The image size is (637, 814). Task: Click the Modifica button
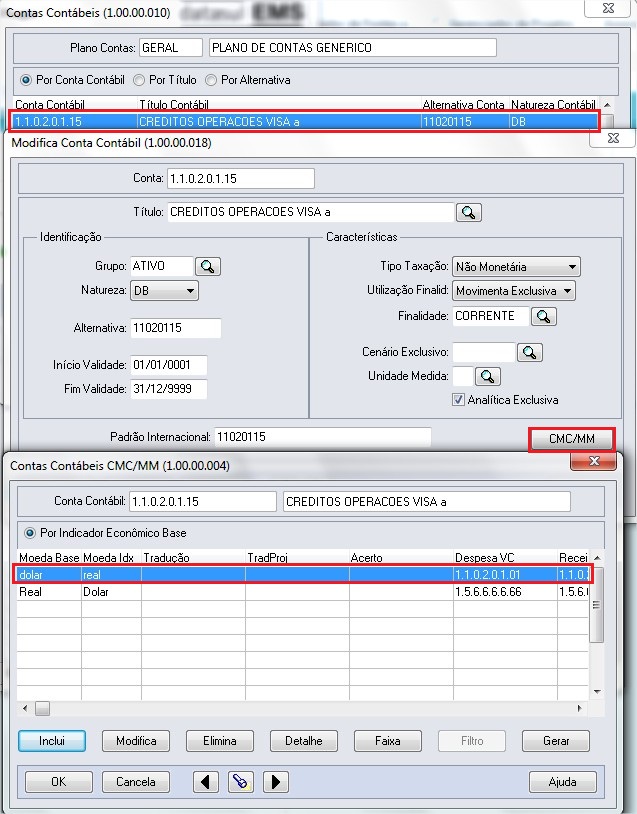click(x=136, y=741)
